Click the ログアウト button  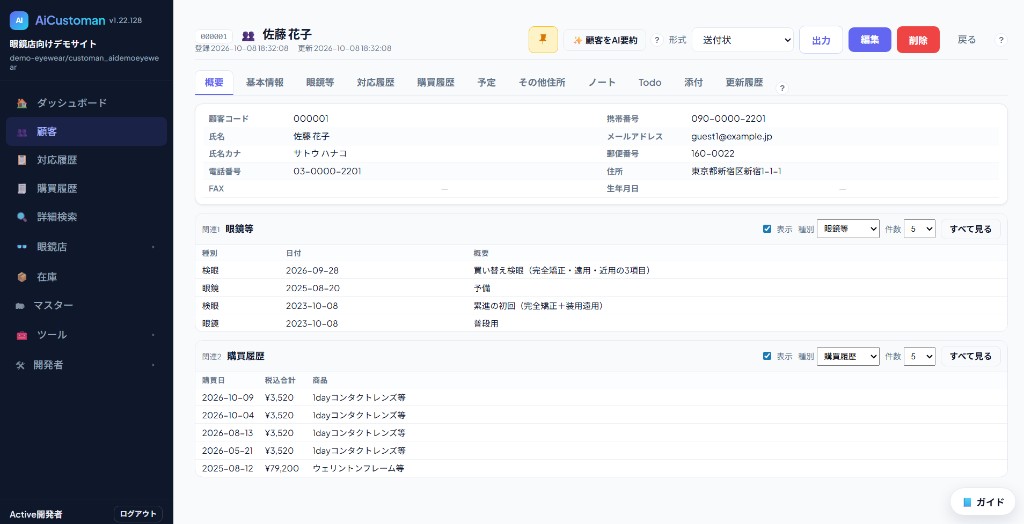click(138, 514)
